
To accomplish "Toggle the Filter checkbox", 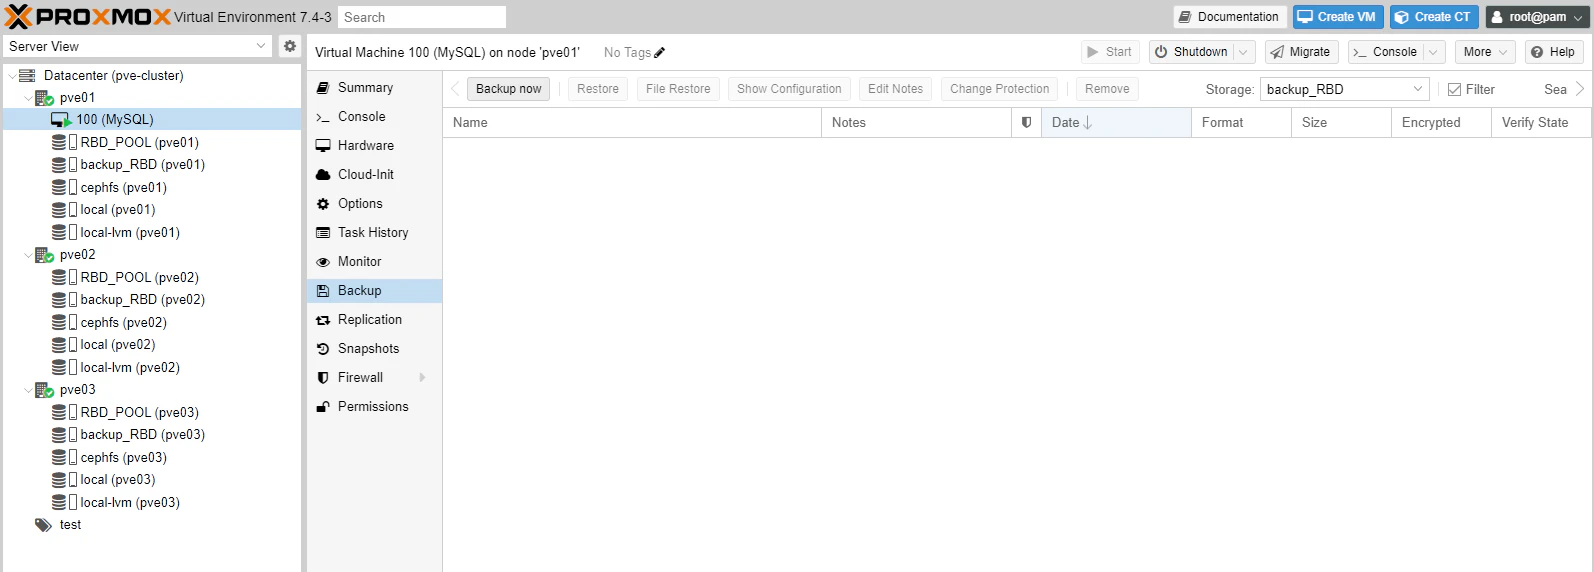I will tap(1455, 89).
